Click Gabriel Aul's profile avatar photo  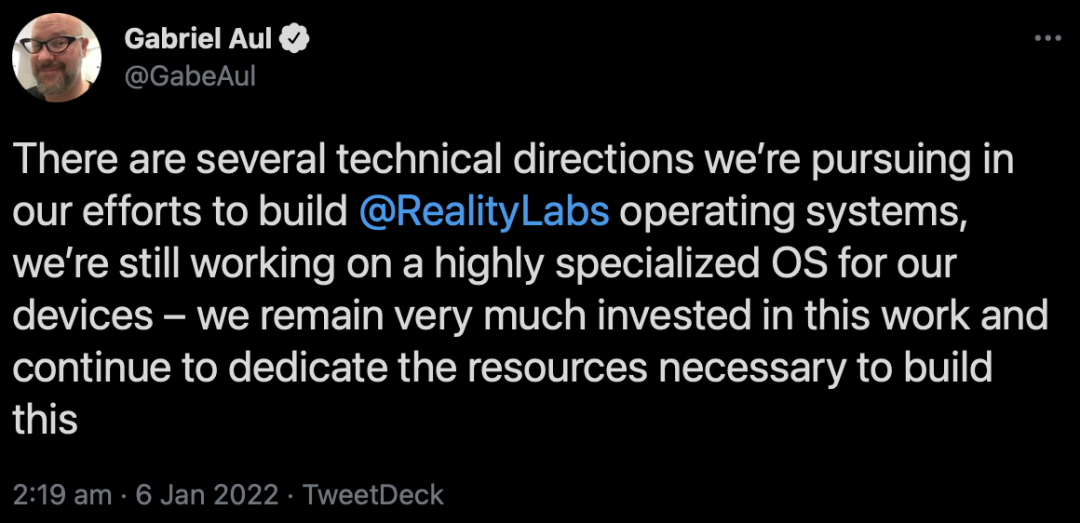click(57, 56)
